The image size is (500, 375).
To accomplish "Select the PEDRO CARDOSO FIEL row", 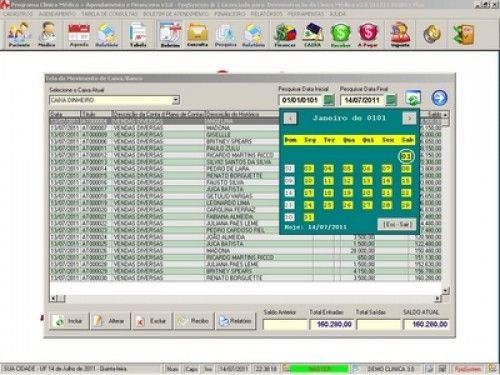I will point(245,230).
